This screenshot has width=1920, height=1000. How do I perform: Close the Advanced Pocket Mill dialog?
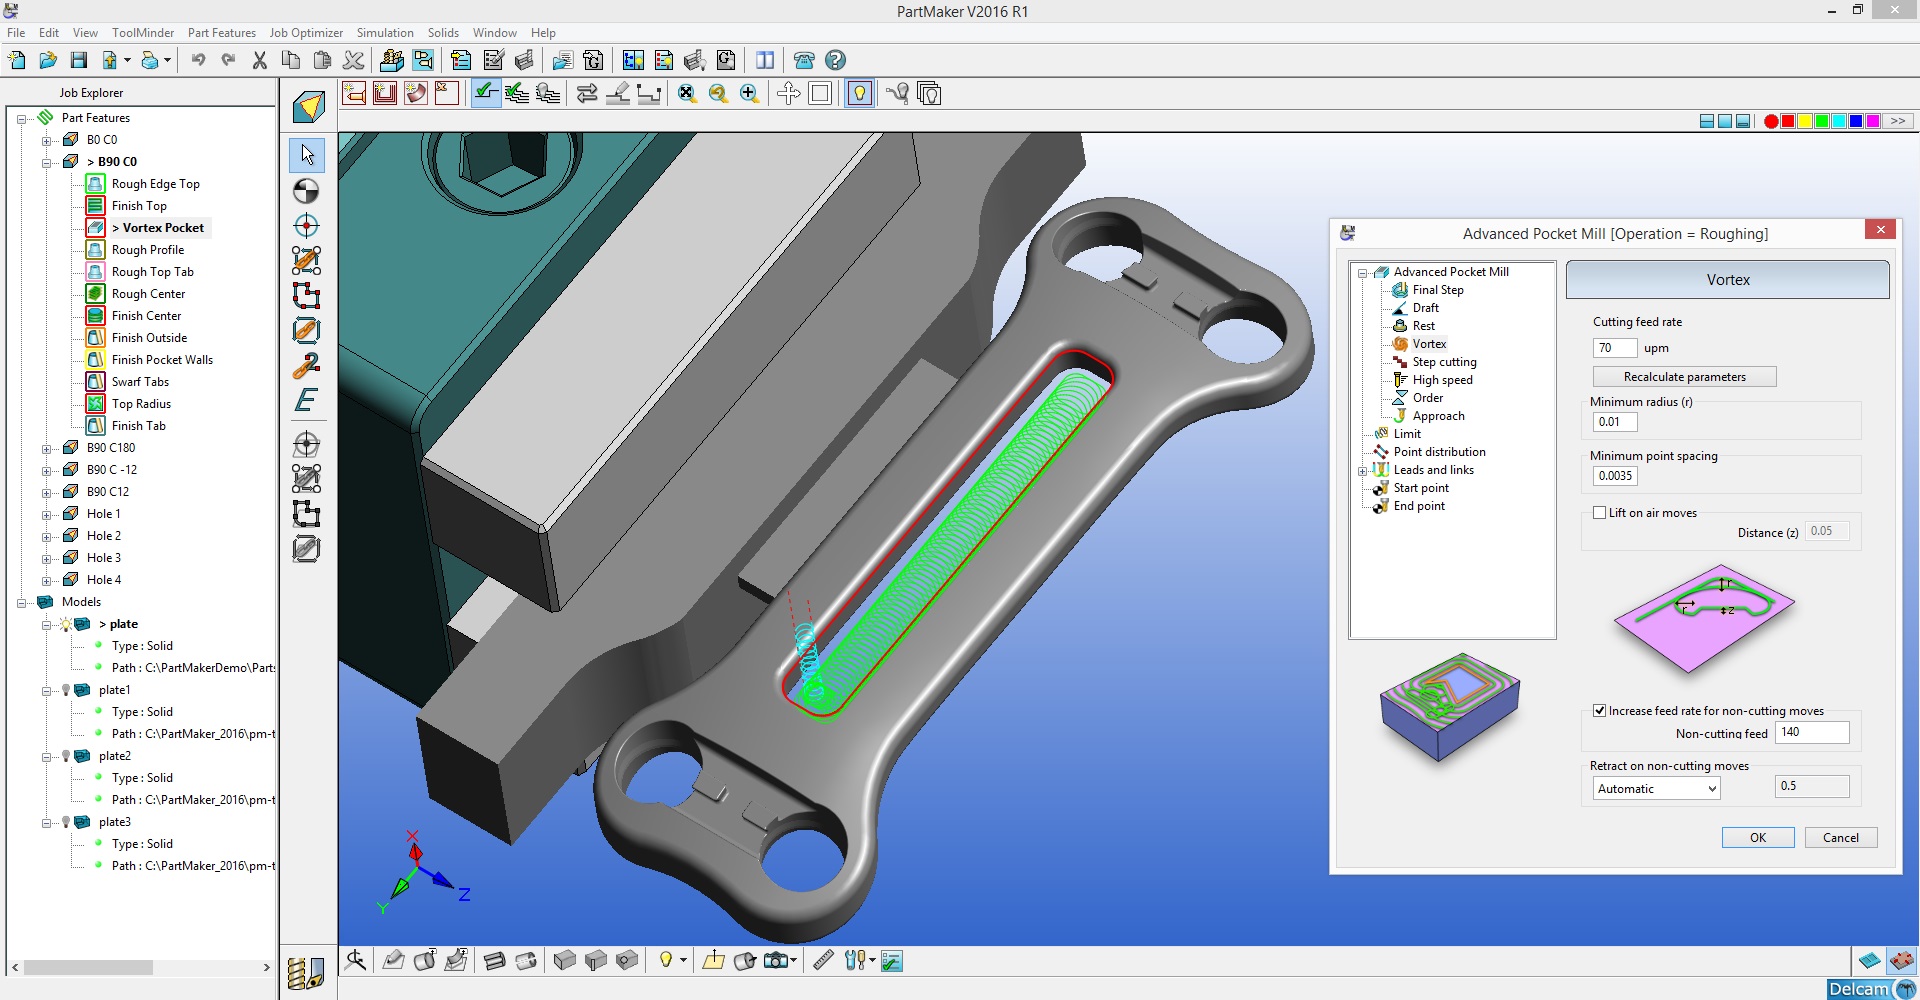tap(1881, 230)
